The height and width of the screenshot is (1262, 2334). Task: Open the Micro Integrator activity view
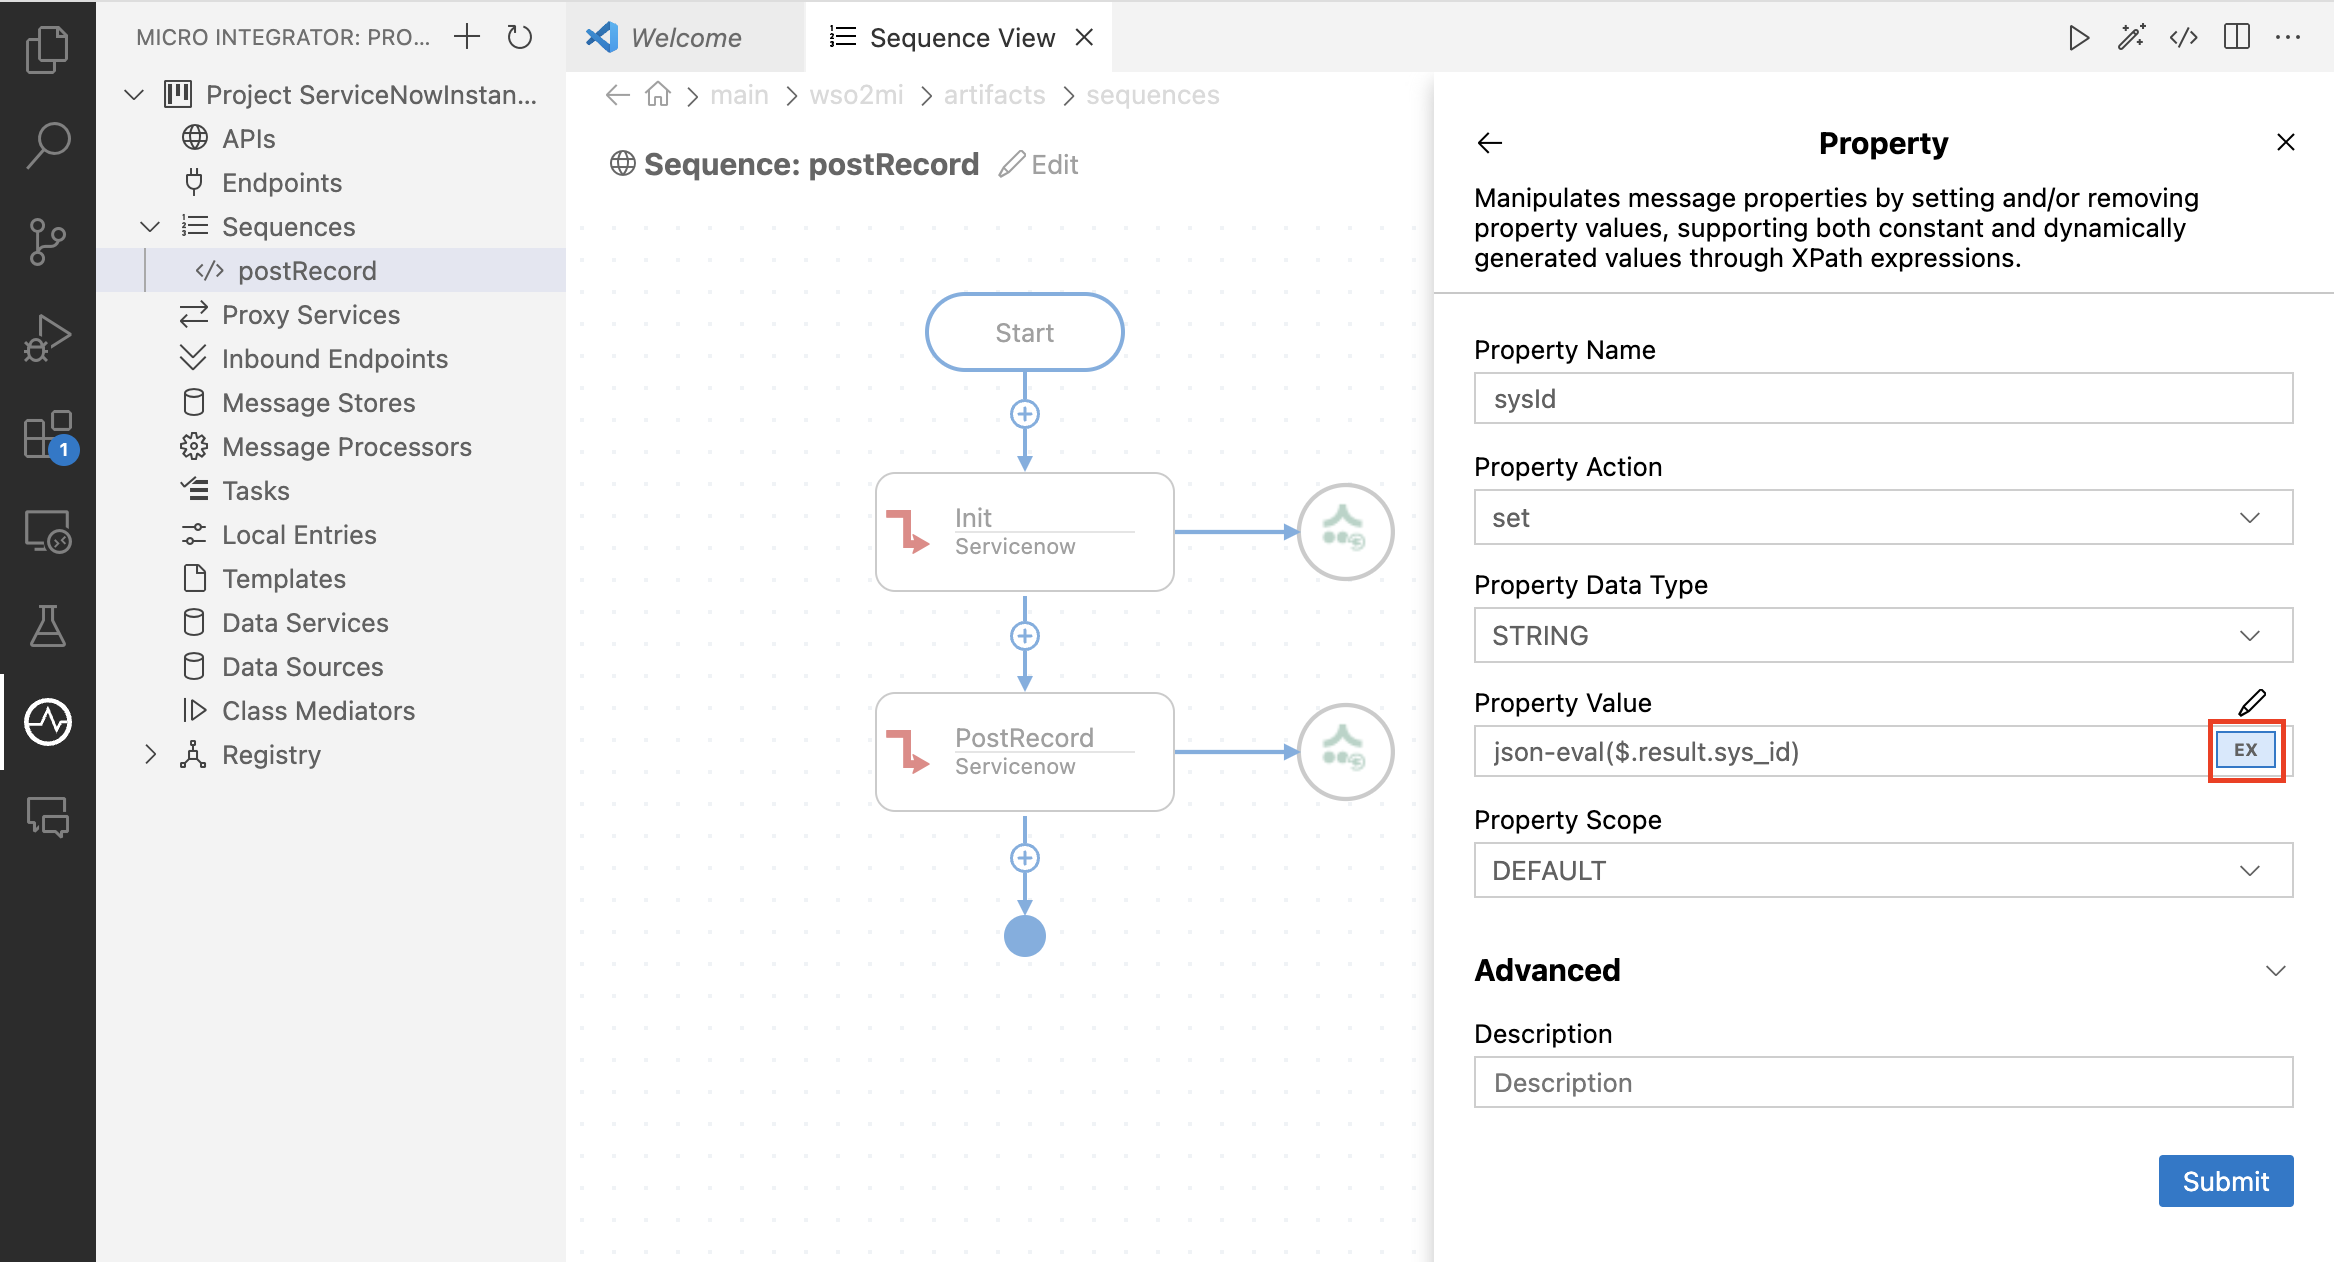(47, 722)
